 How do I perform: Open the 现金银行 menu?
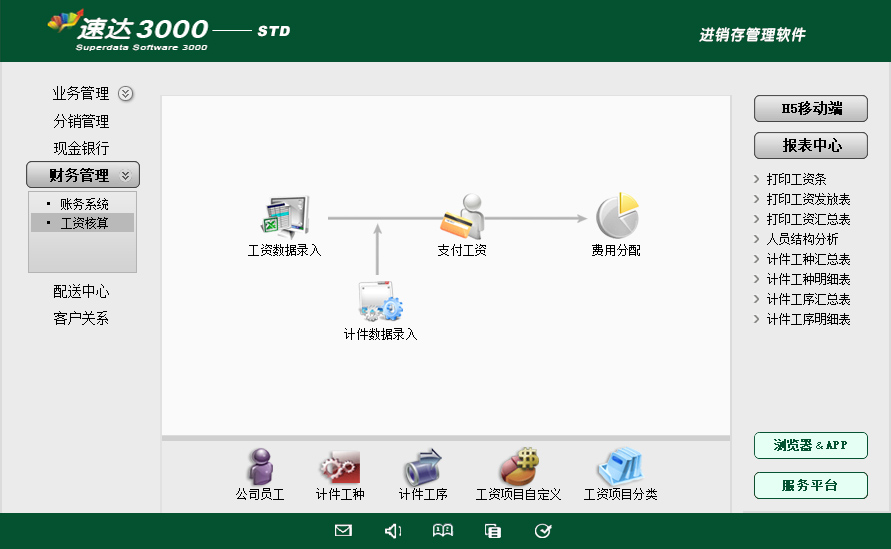pos(81,148)
